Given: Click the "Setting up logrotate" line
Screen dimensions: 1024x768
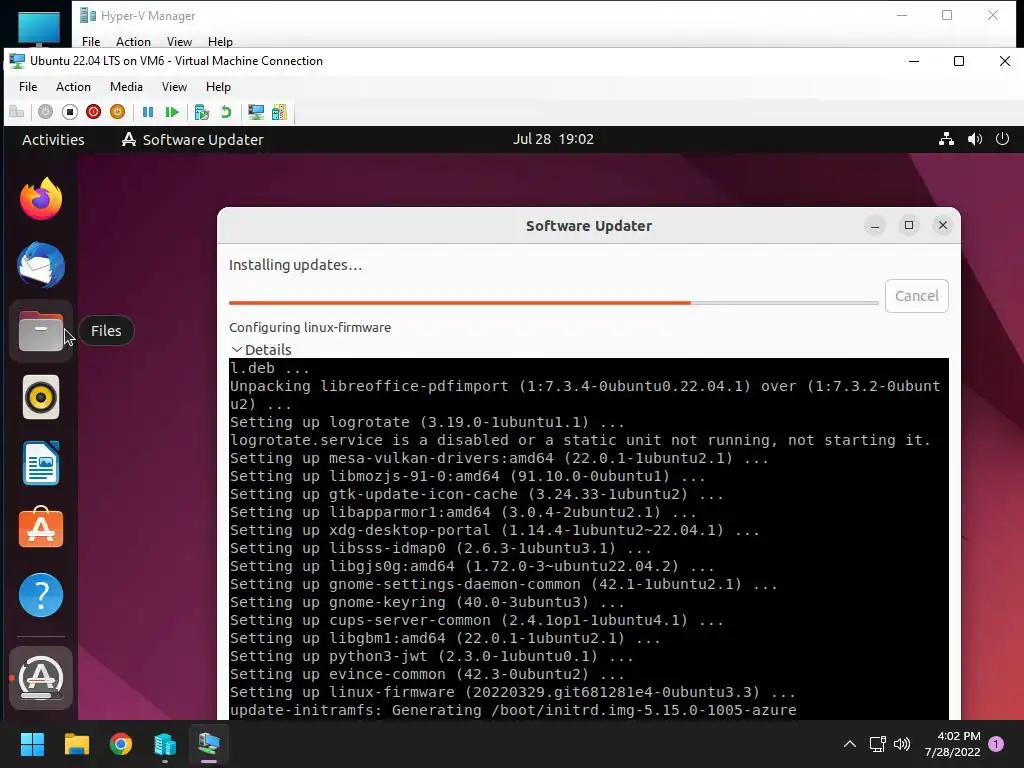Looking at the screenshot, I should (427, 423).
